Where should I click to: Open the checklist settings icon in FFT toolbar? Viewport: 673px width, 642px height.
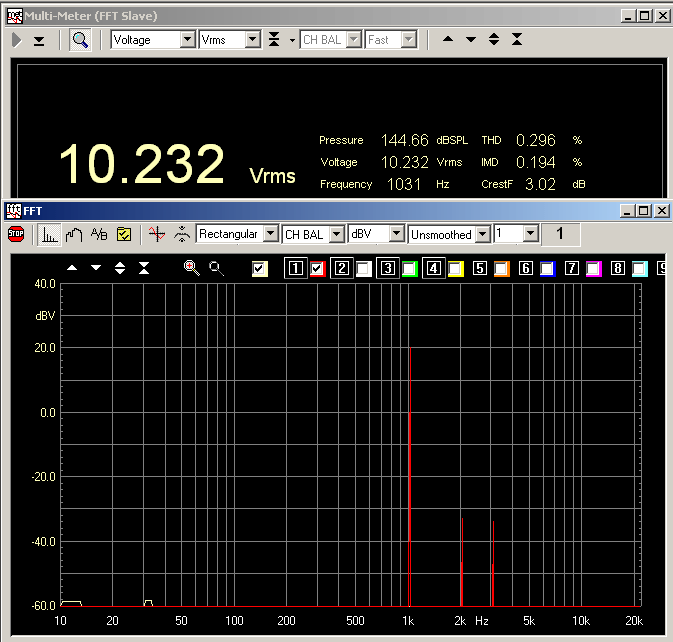tap(124, 234)
